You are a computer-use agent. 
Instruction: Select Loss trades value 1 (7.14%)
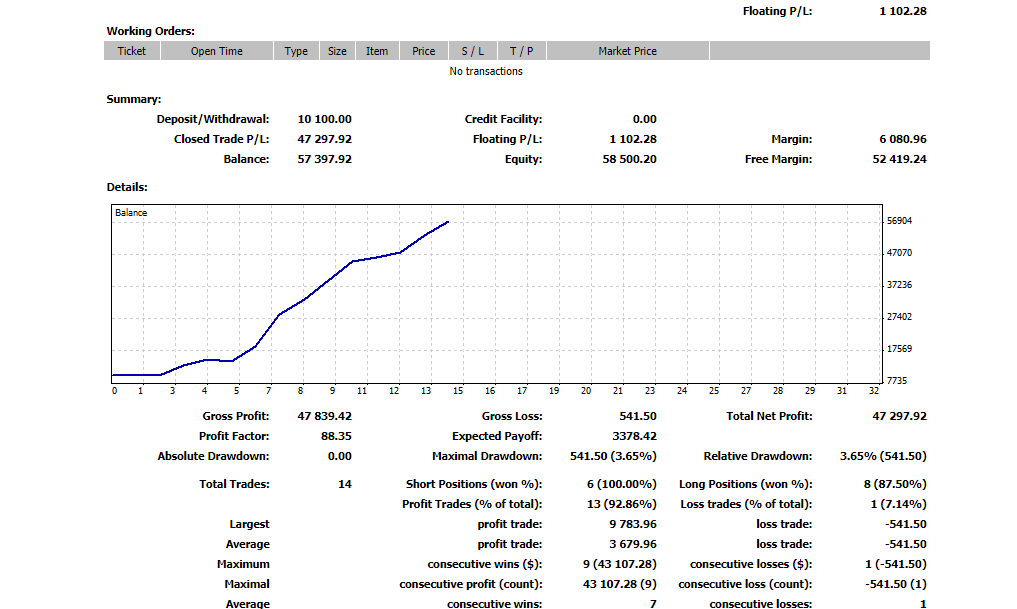tap(898, 505)
